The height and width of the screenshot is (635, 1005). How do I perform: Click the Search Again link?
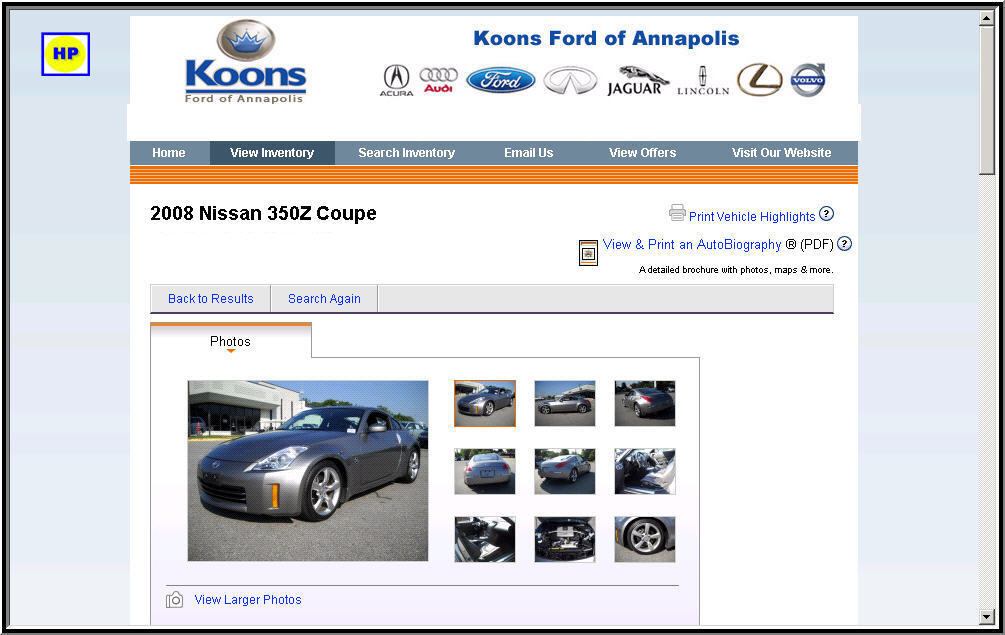pos(324,299)
